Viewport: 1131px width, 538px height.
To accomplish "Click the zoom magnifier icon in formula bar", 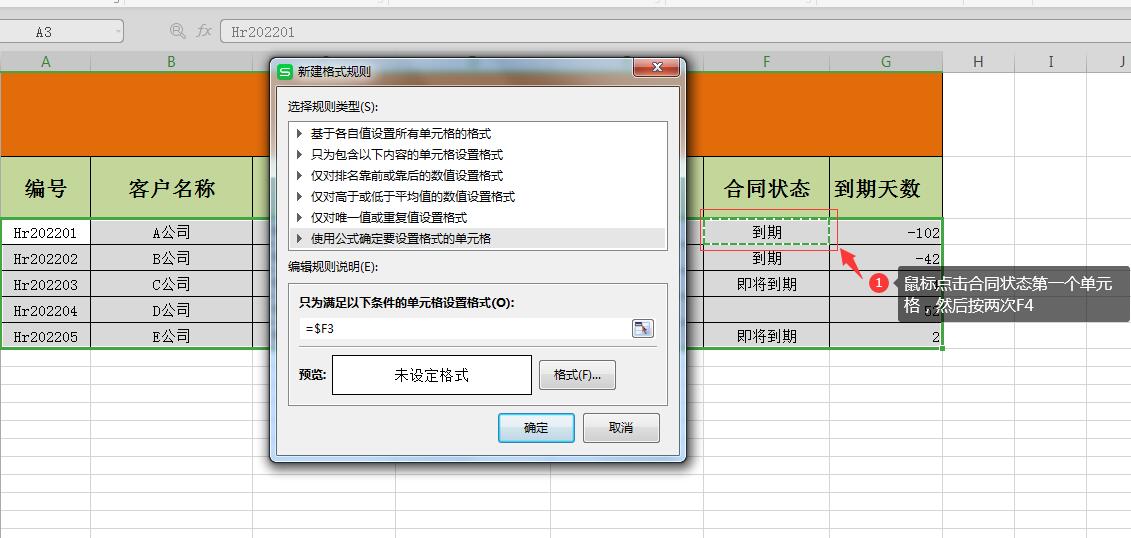I will pyautogui.click(x=177, y=31).
